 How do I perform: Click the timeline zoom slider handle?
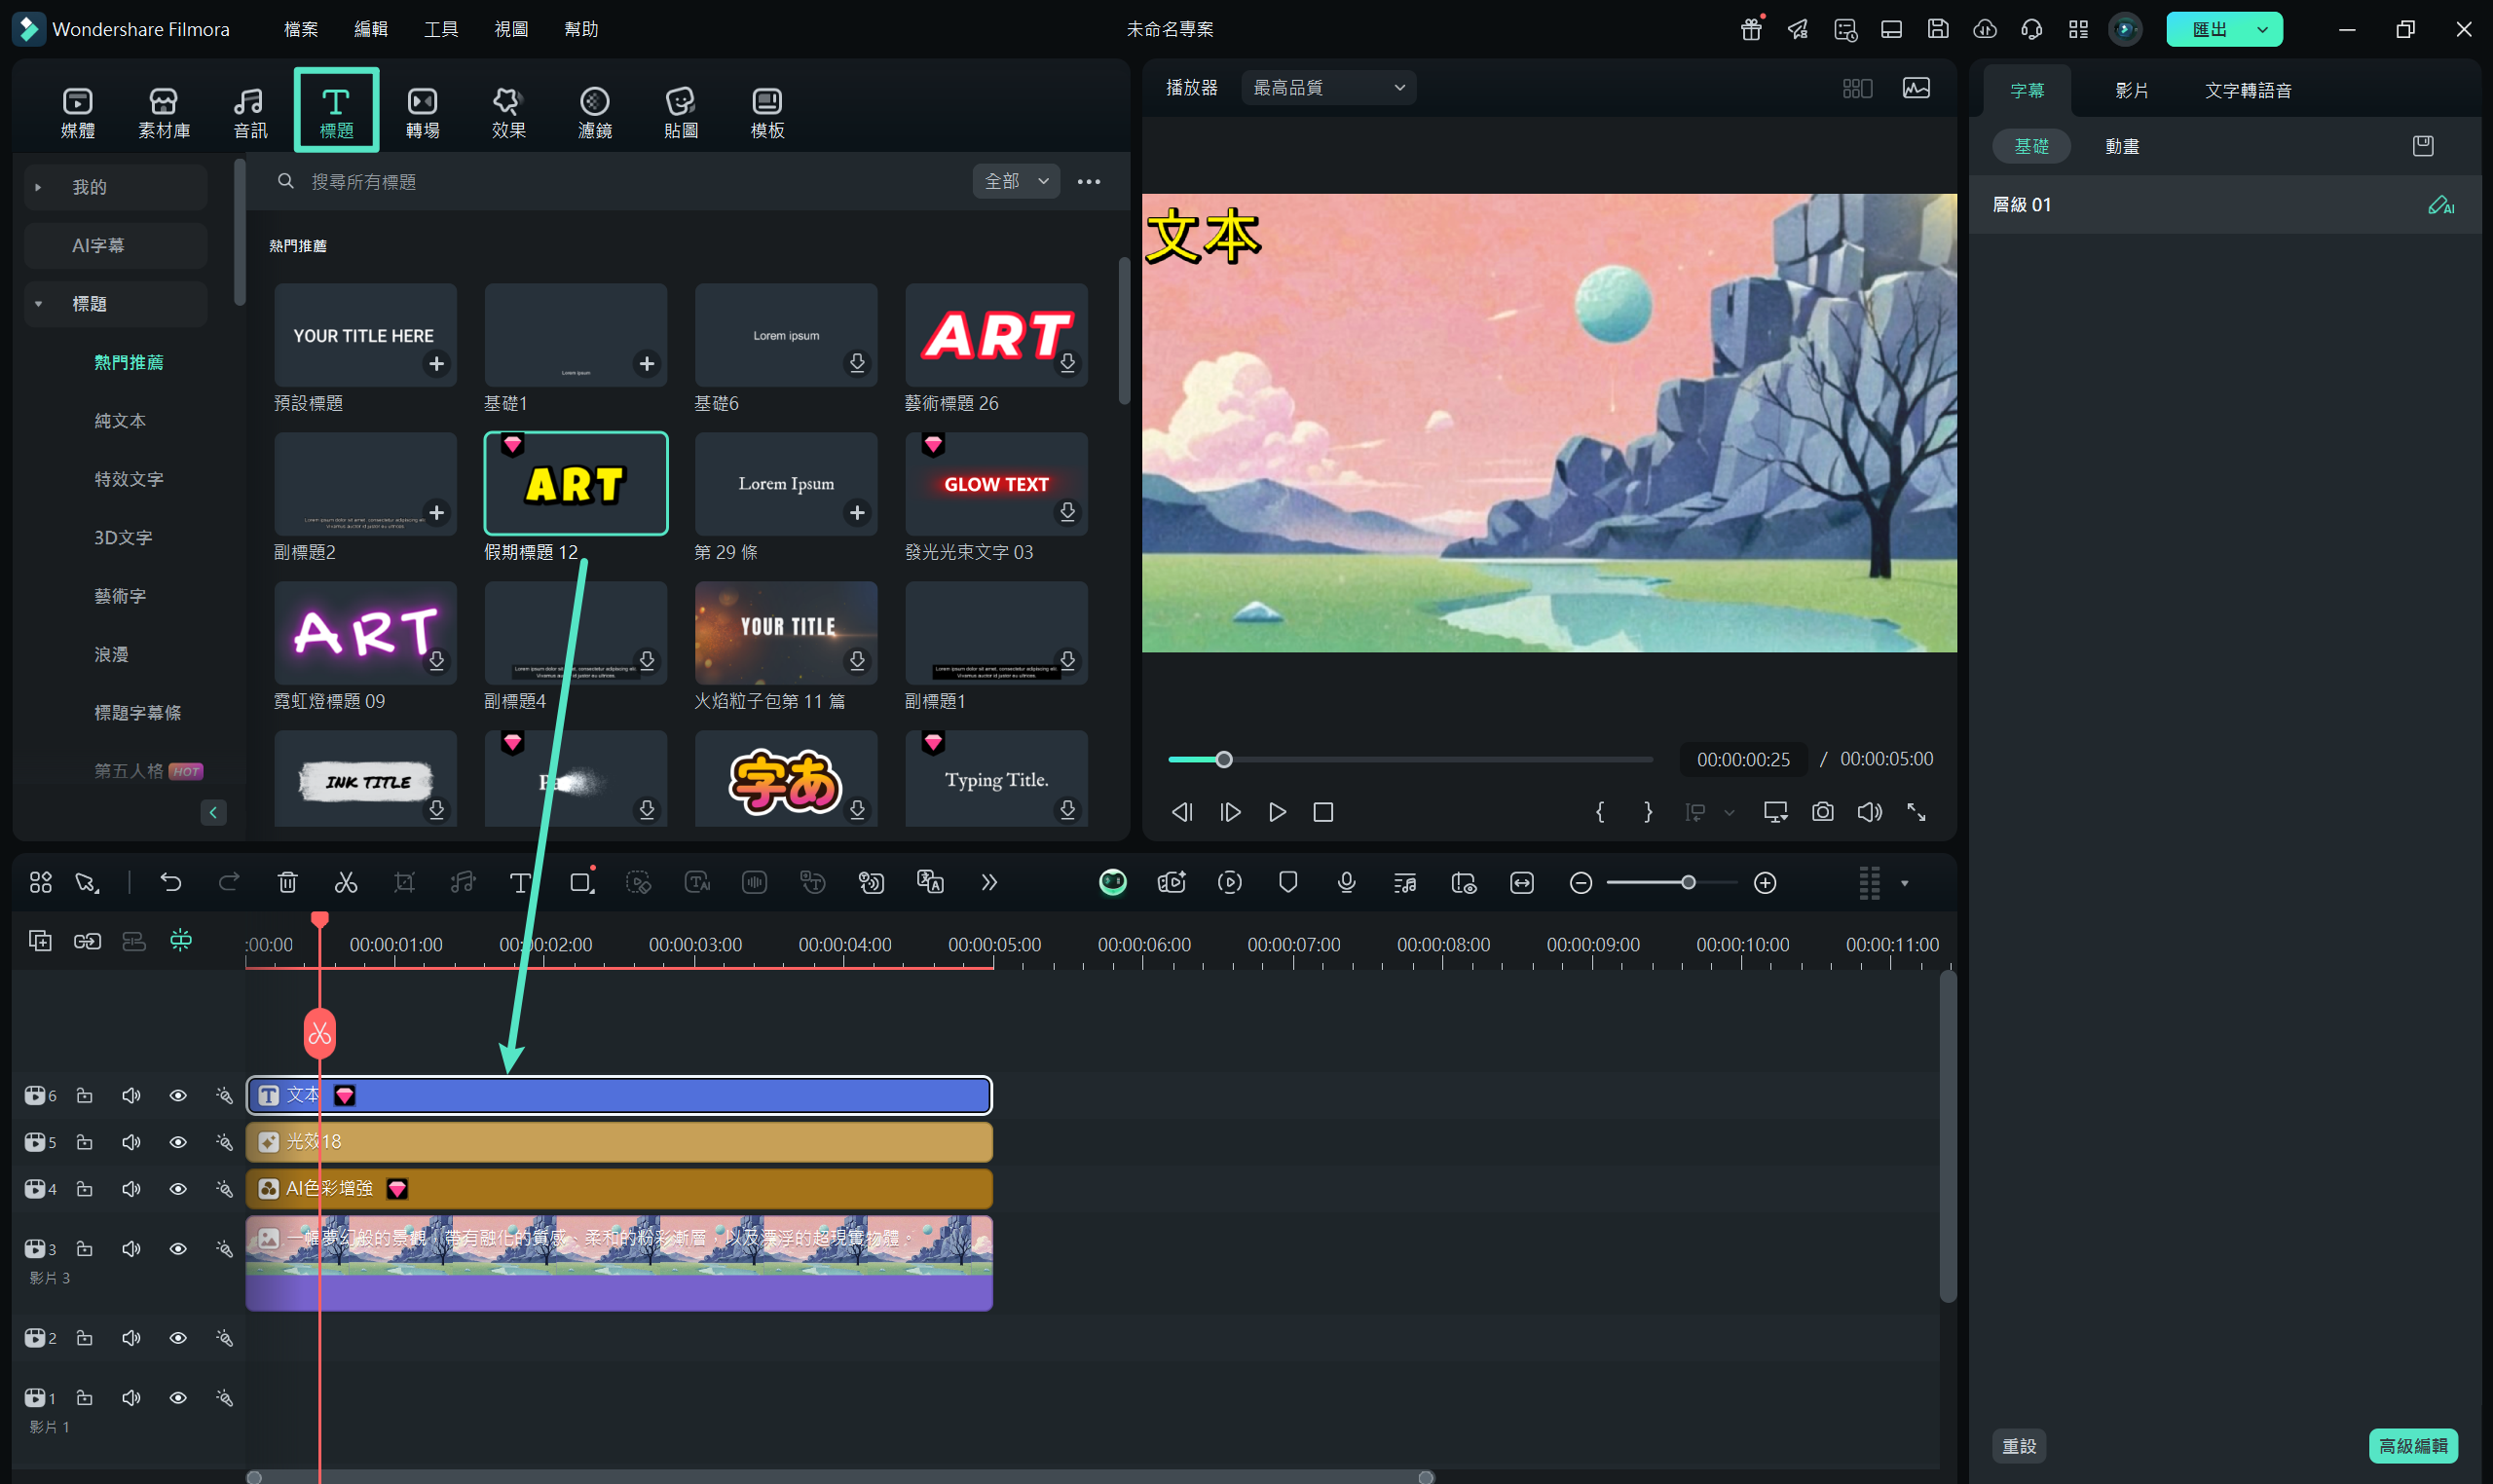[1688, 882]
